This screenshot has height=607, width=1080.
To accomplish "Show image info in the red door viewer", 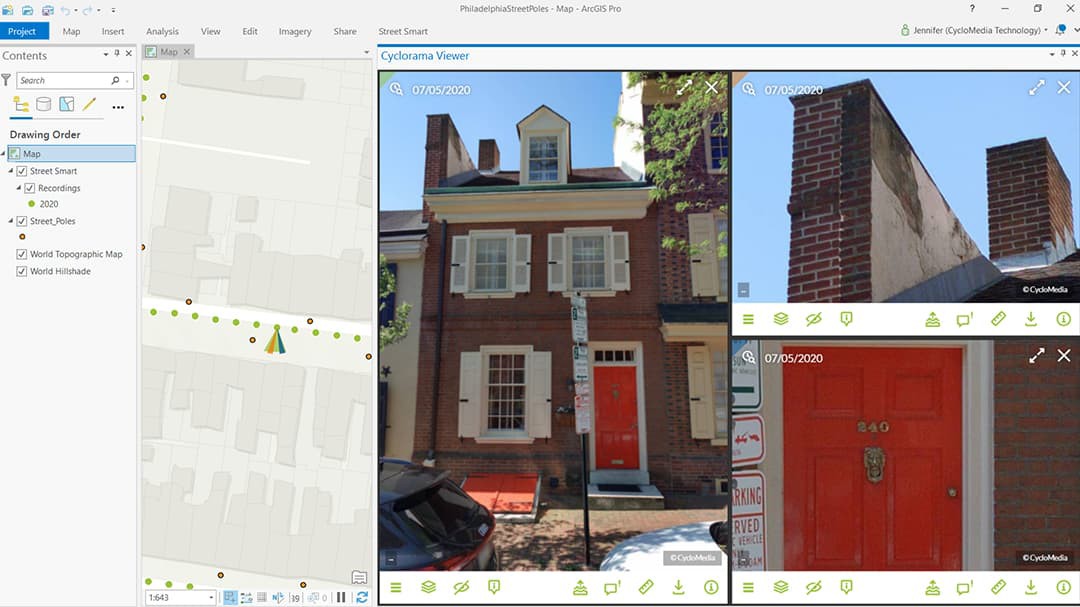I will [1063, 588].
